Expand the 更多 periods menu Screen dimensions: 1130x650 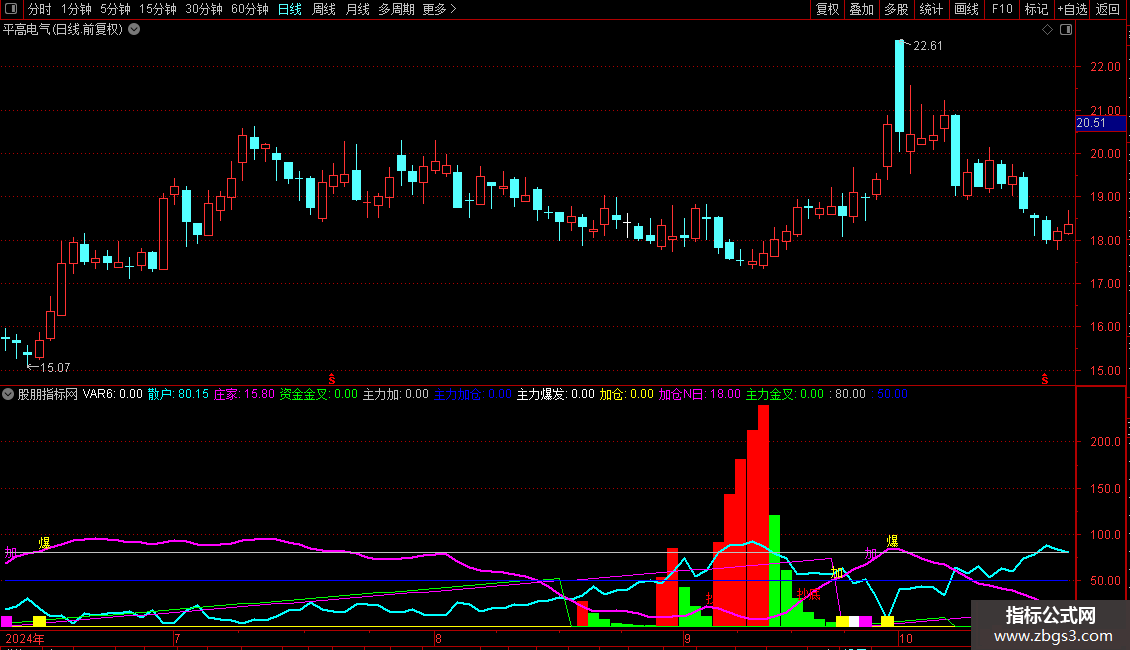click(440, 9)
